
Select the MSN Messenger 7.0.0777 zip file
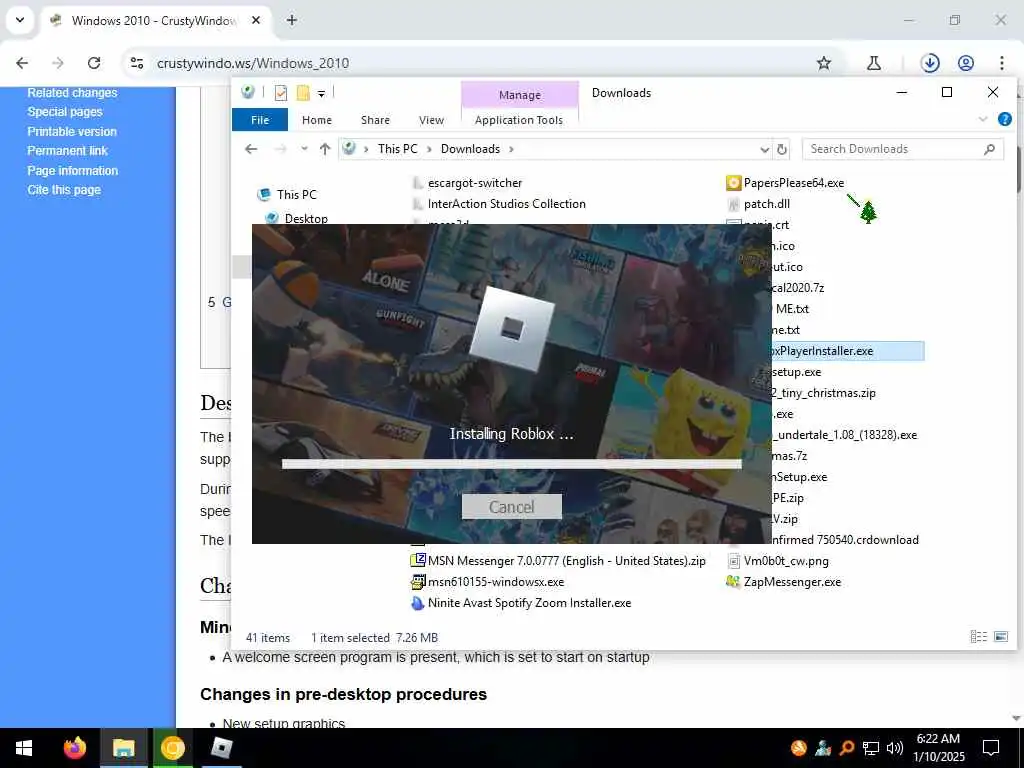(x=567, y=561)
